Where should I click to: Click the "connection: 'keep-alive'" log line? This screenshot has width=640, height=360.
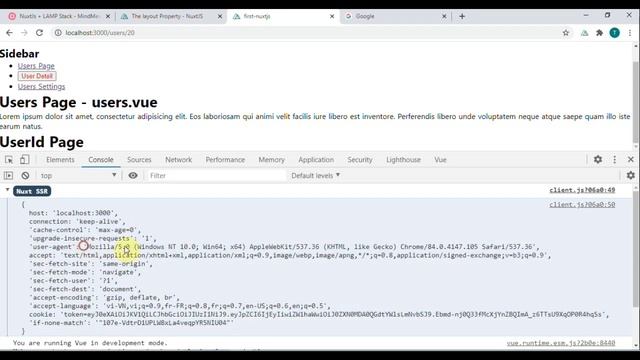click(76, 222)
